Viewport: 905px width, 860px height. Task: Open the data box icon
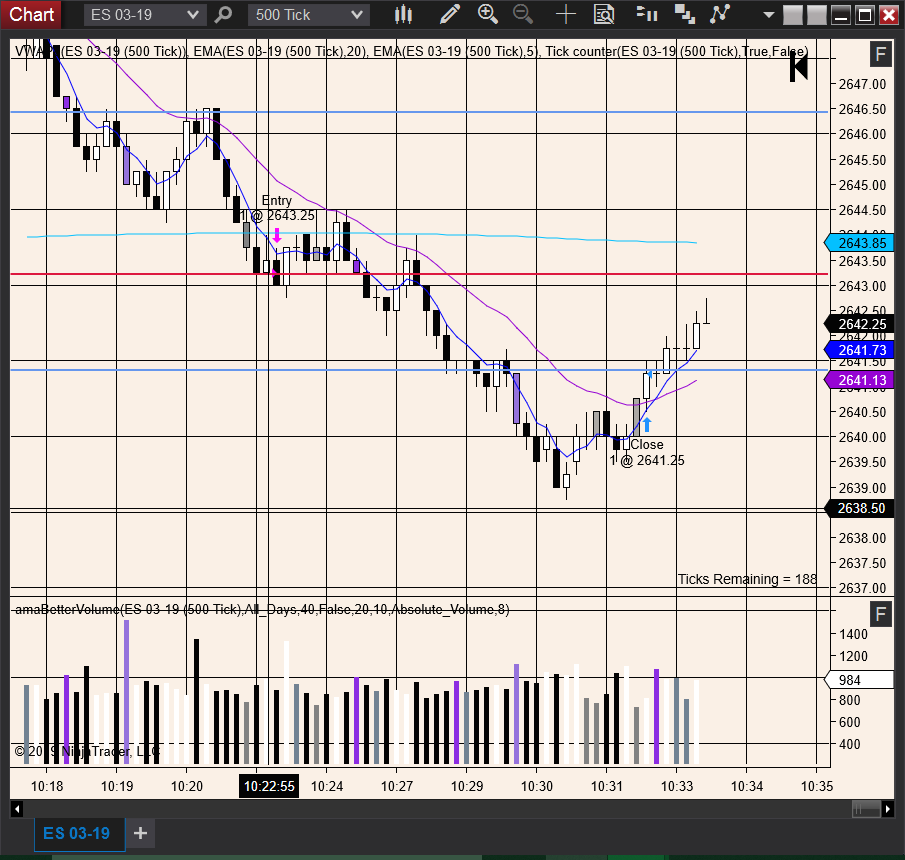pyautogui.click(x=604, y=14)
